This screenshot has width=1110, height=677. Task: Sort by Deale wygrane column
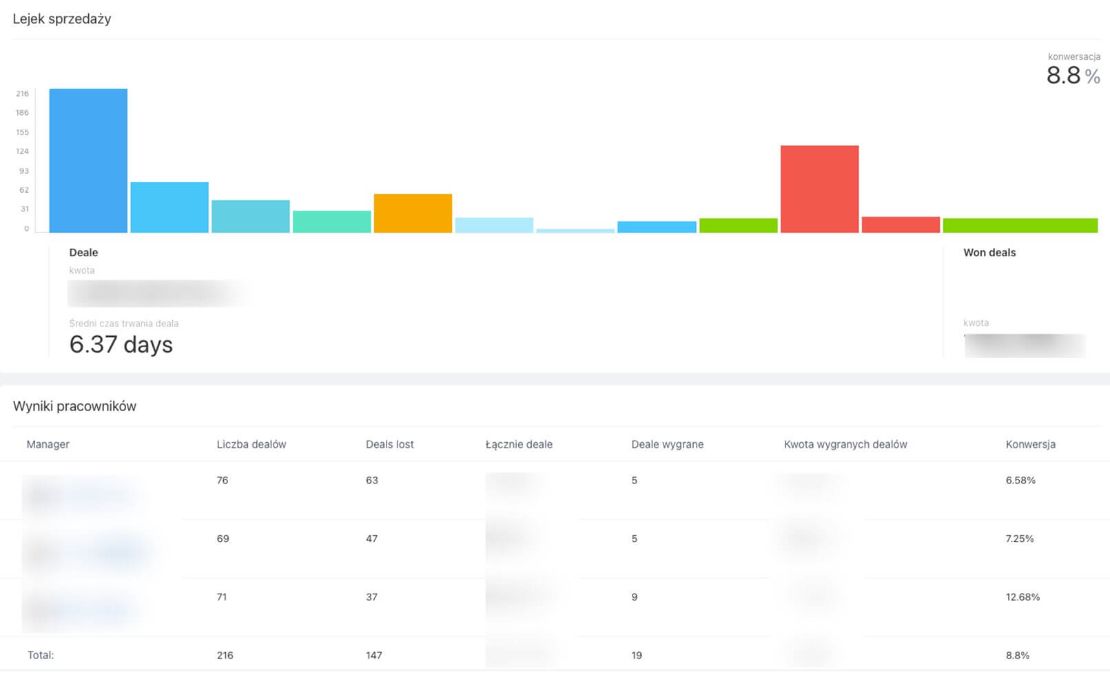[x=667, y=444]
